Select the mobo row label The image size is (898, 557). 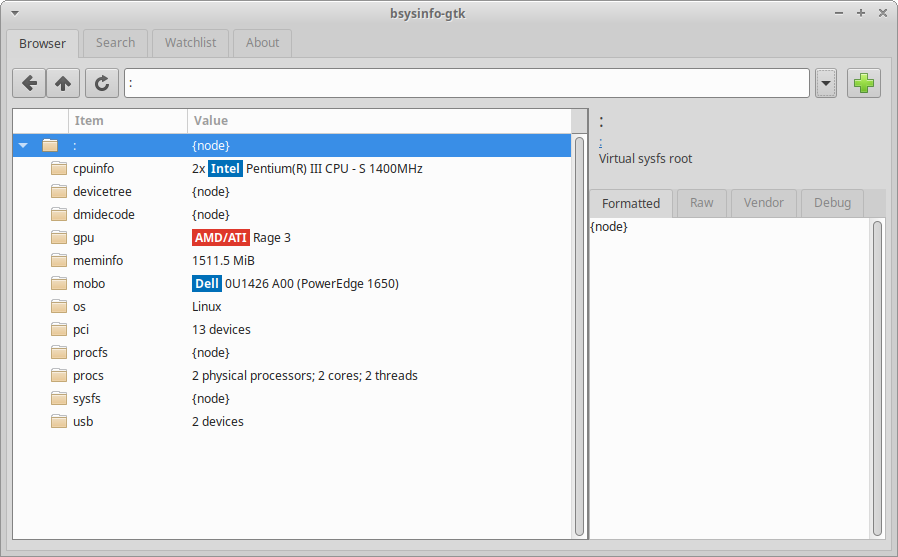[x=89, y=283]
